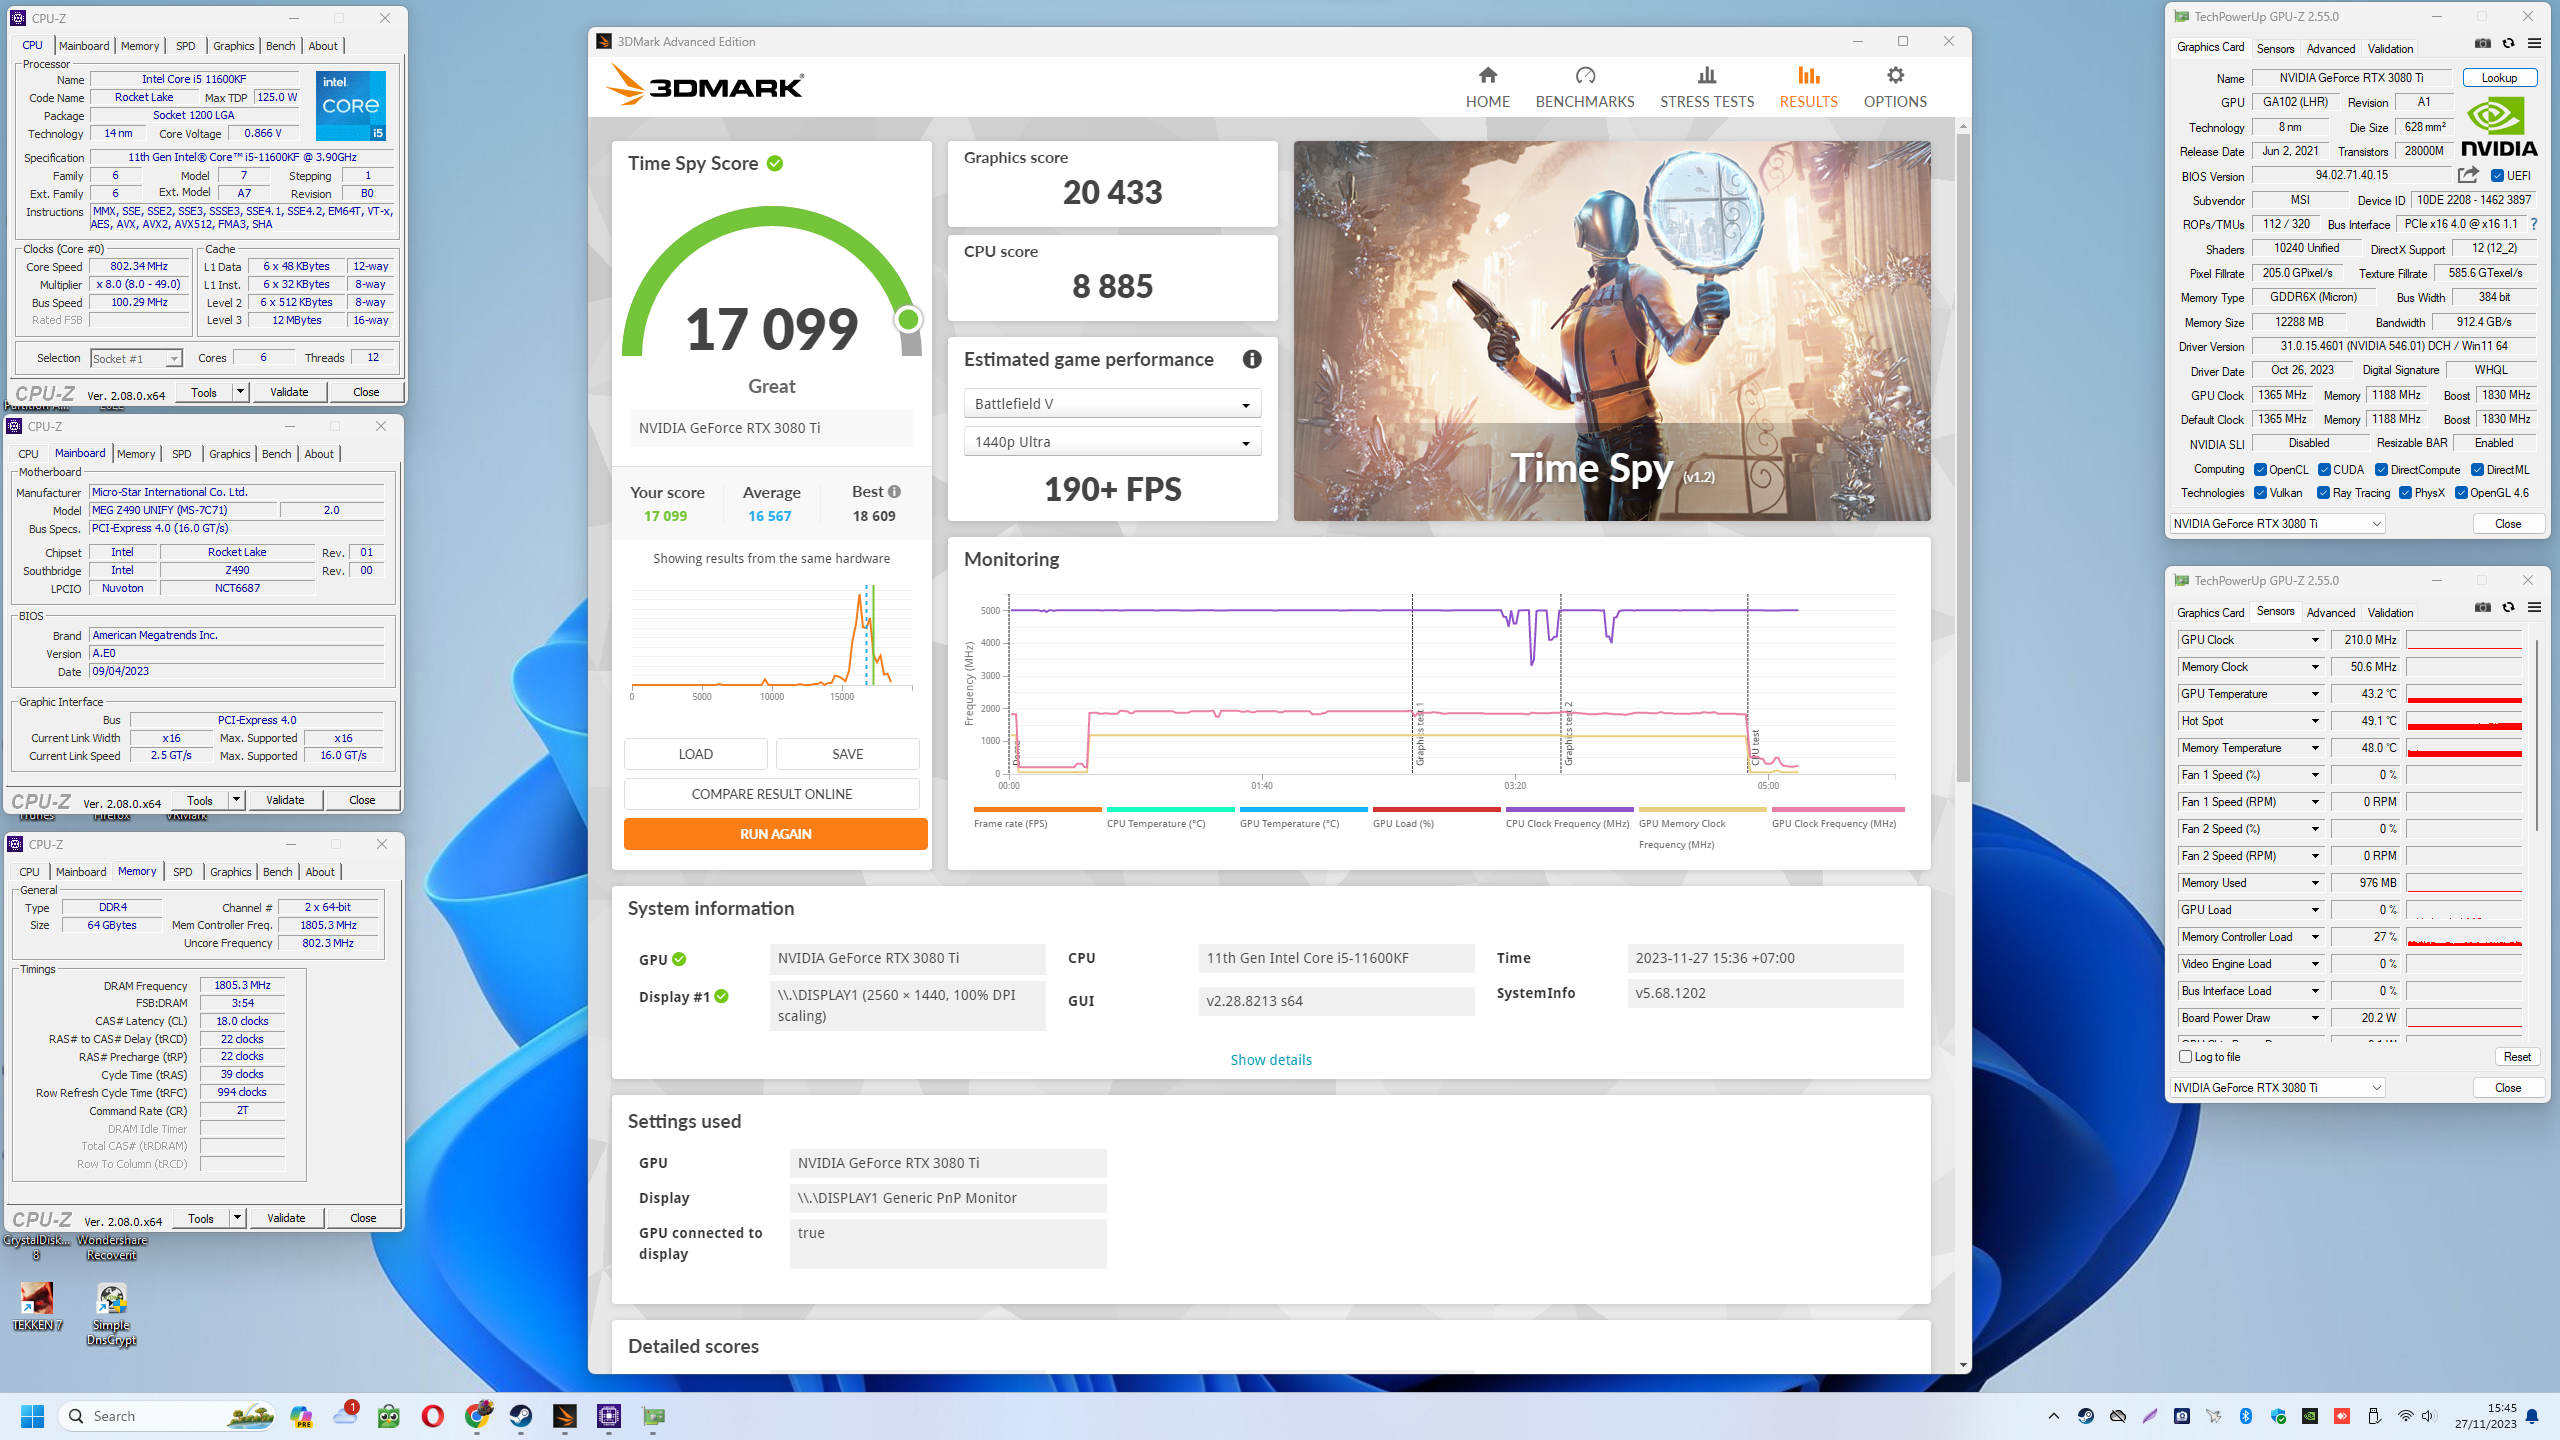The height and width of the screenshot is (1440, 2560).
Task: Open Advanced tab in GPU-Z Sensors window
Action: point(2330,612)
